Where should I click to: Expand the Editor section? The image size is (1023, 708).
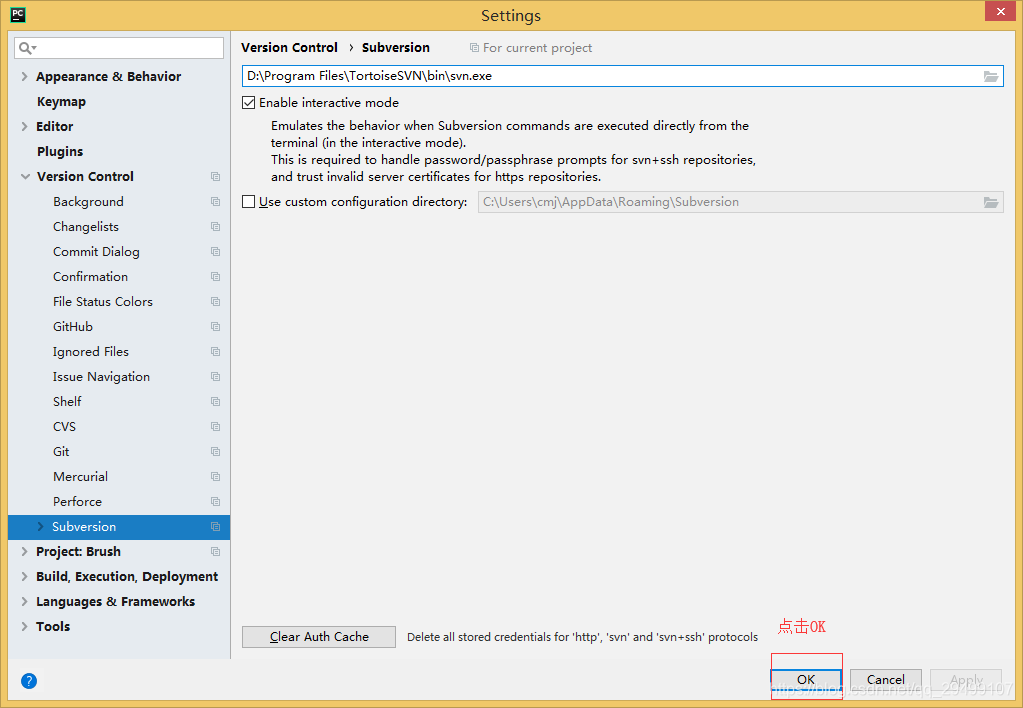tap(25, 127)
